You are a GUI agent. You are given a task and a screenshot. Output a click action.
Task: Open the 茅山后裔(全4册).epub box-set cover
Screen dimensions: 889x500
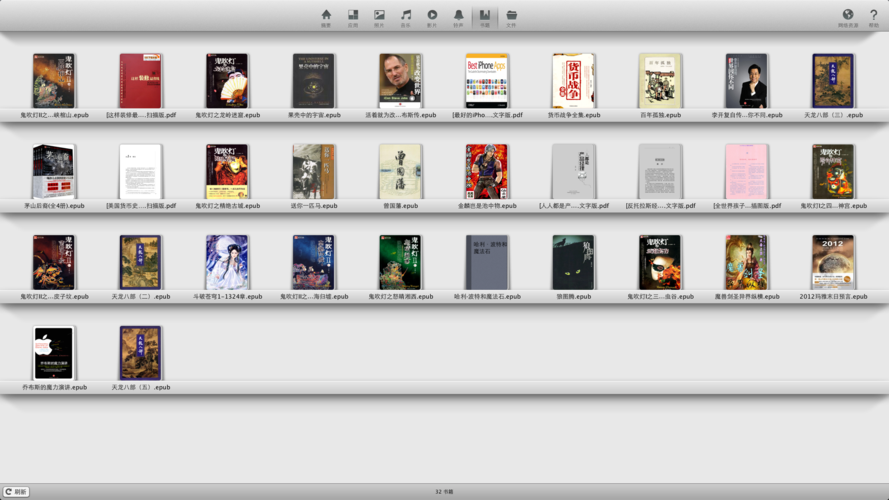pyautogui.click(x=54, y=172)
